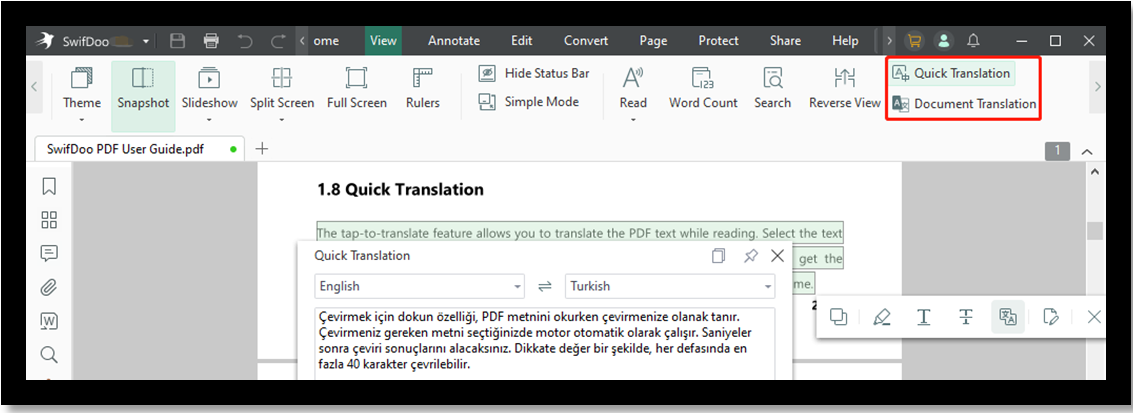Open the page Thumbnails sidebar panel
Viewport: 1133px width, 413px height.
tap(49, 220)
